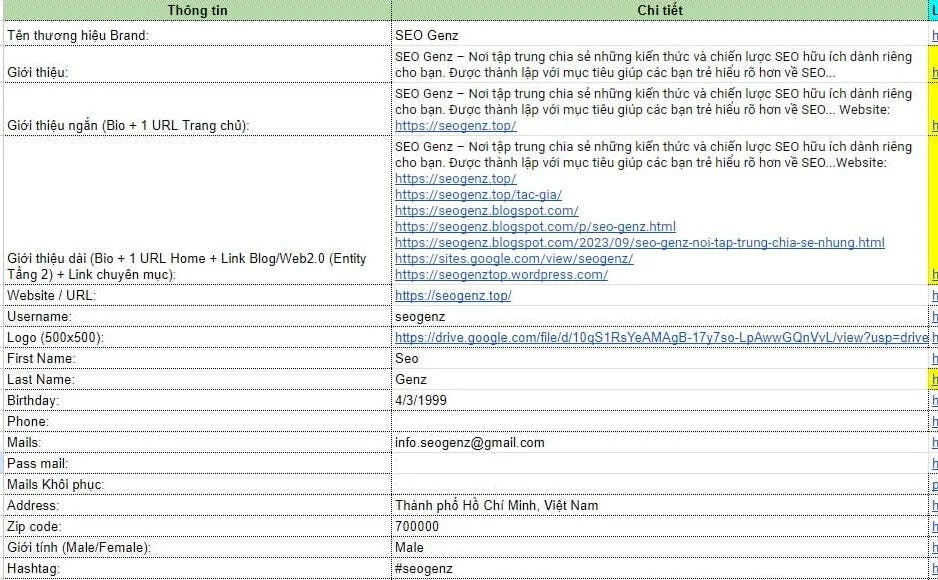Image resolution: width=938 pixels, height=580 pixels.
Task: Open the Google Drive logo link
Action: pos(661,338)
